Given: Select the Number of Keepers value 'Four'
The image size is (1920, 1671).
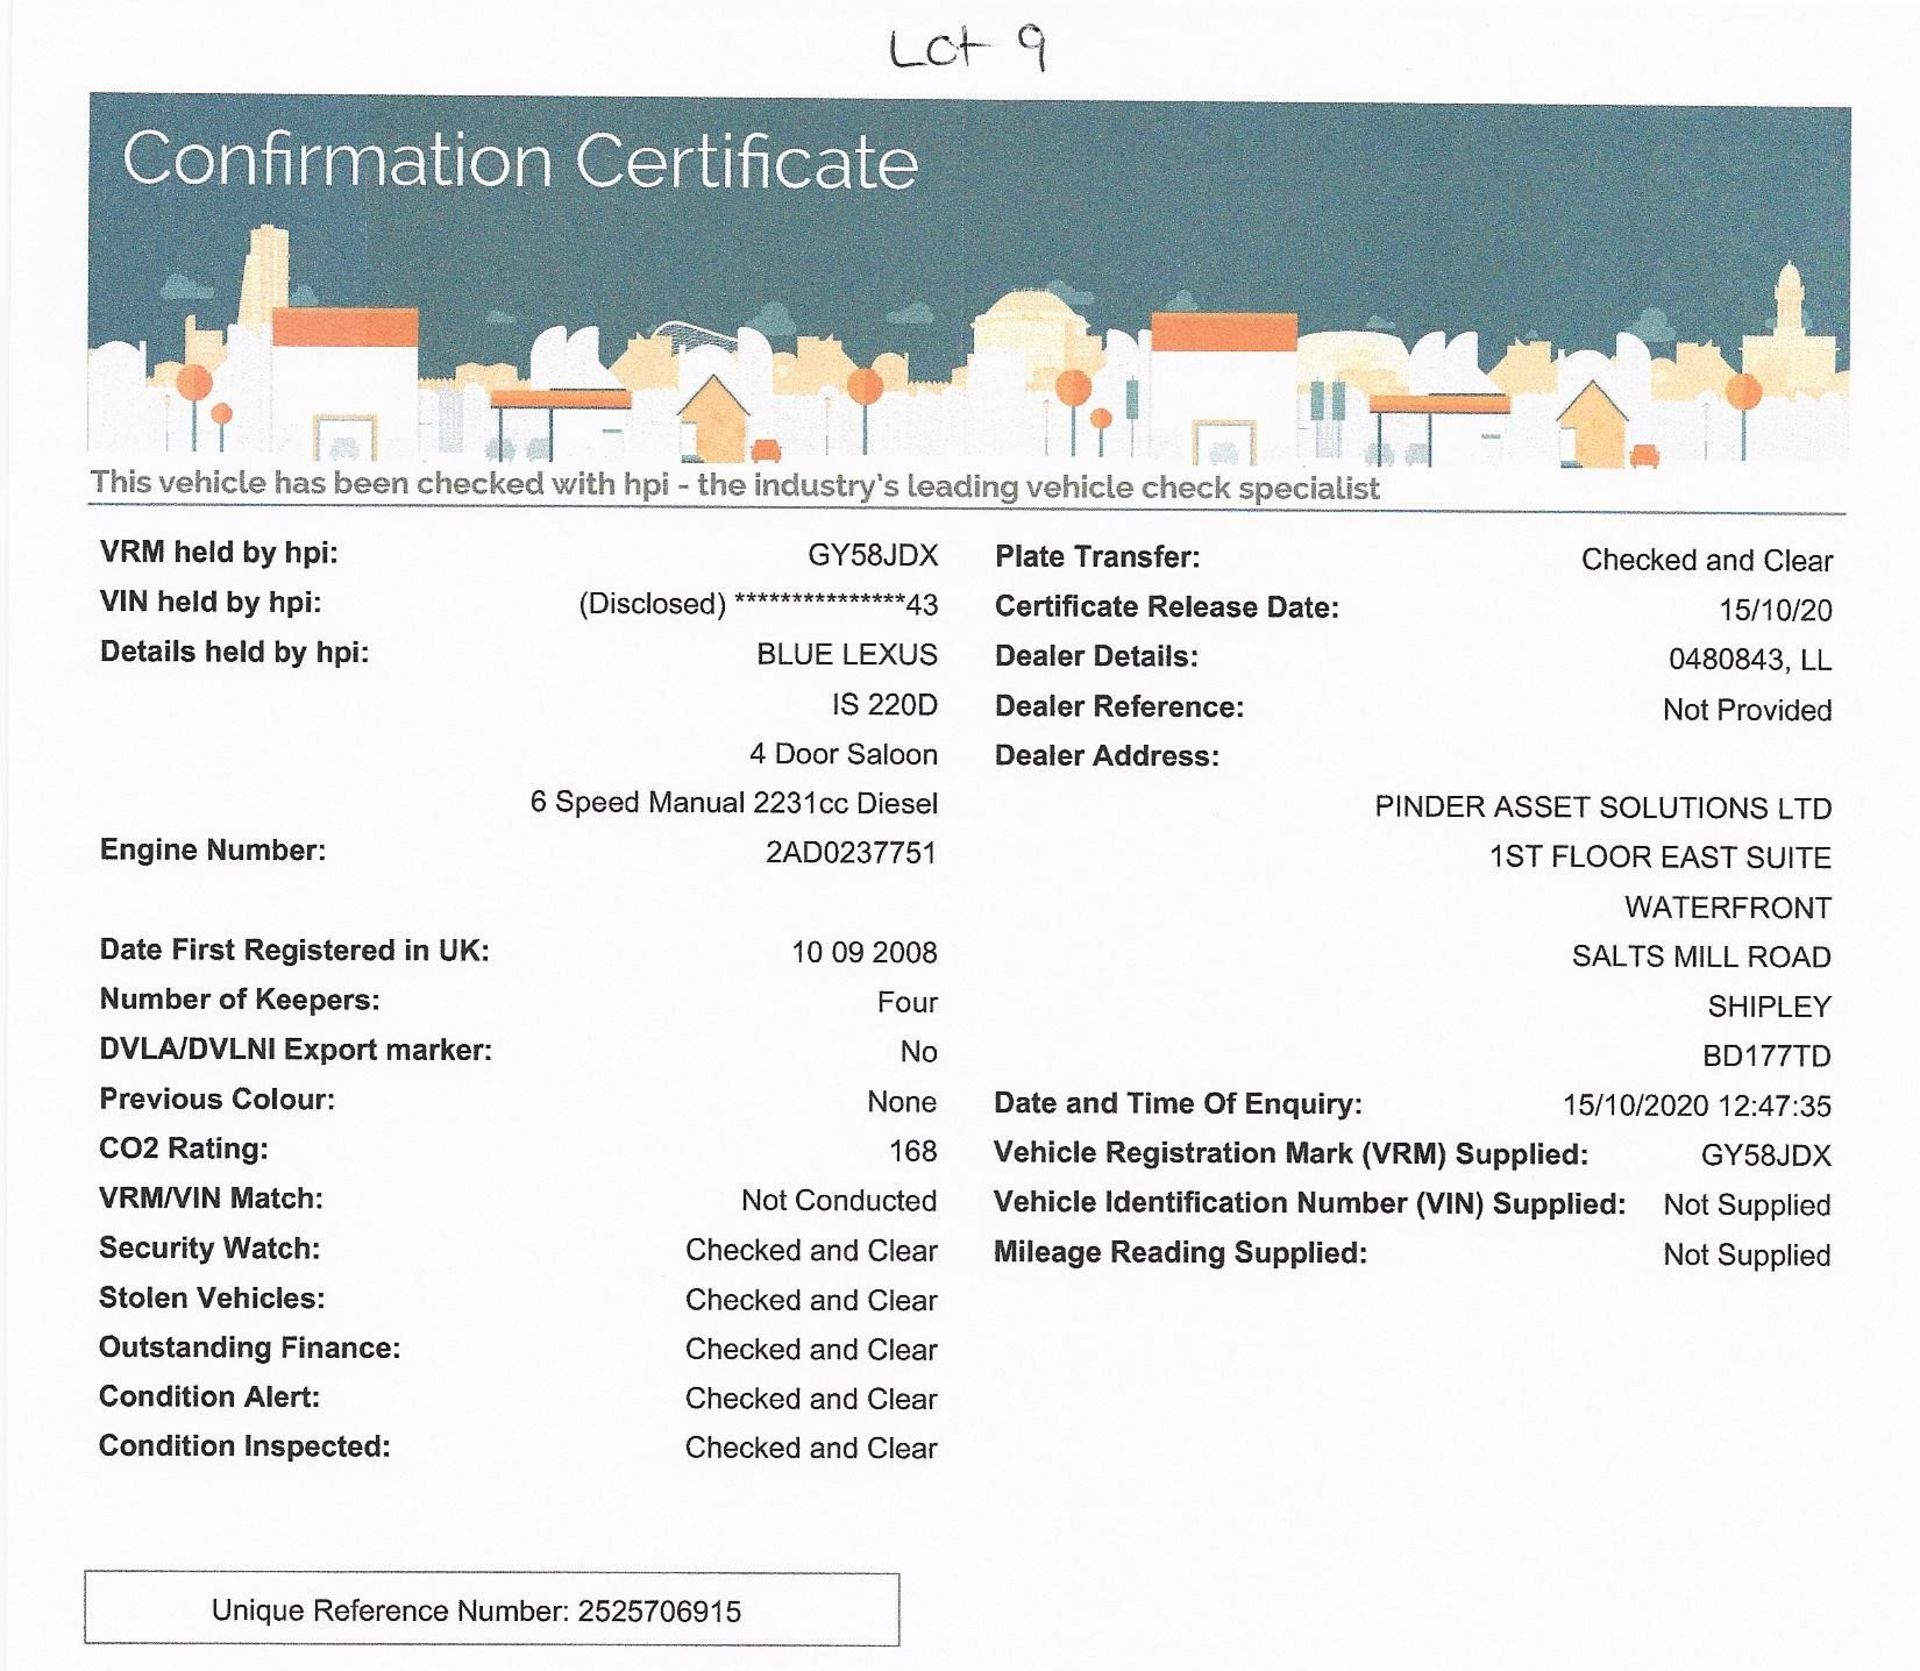Looking at the screenshot, I should 907,1002.
